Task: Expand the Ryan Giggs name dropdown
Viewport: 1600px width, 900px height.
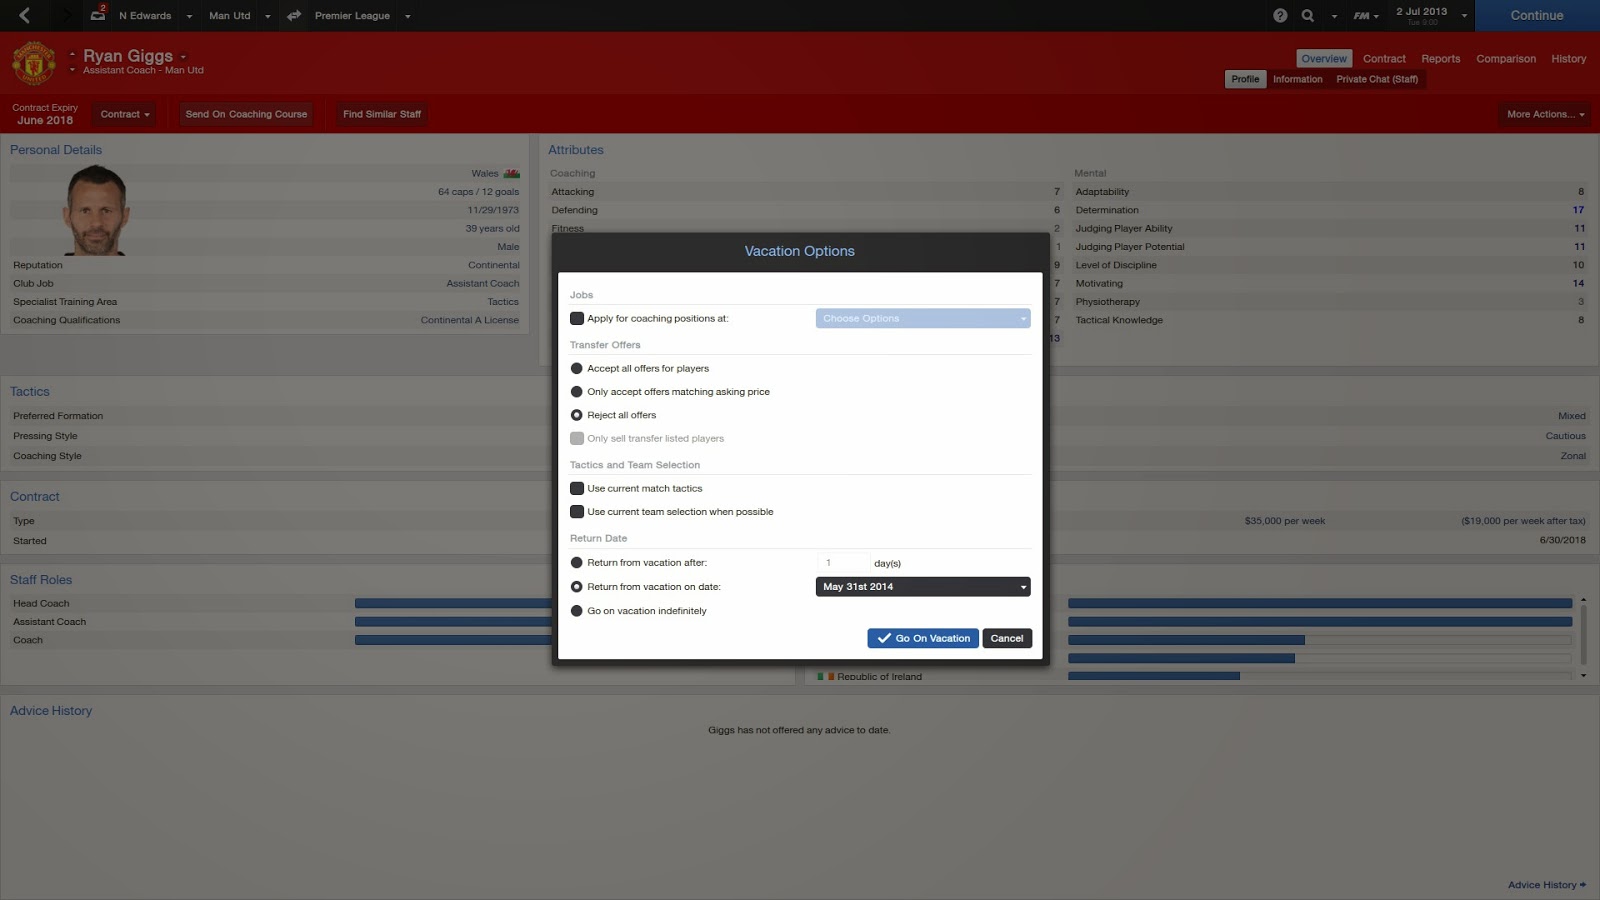Action: (183, 57)
